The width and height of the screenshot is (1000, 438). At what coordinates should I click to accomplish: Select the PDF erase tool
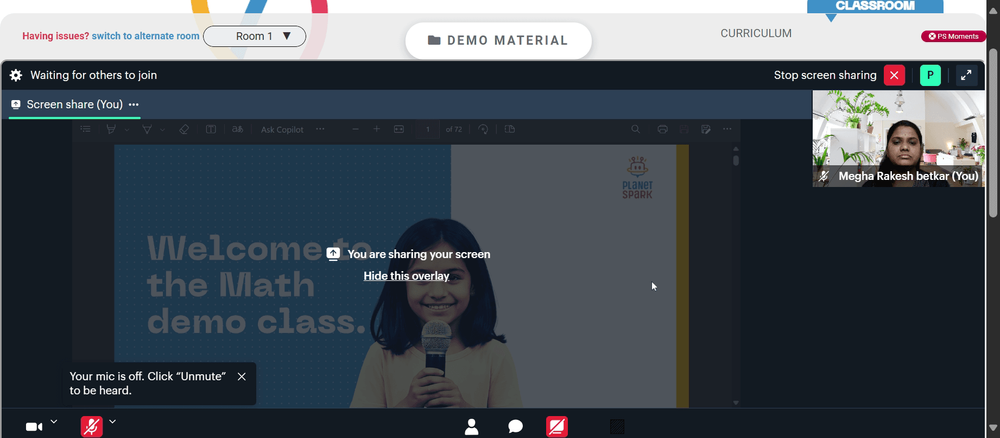coord(184,129)
